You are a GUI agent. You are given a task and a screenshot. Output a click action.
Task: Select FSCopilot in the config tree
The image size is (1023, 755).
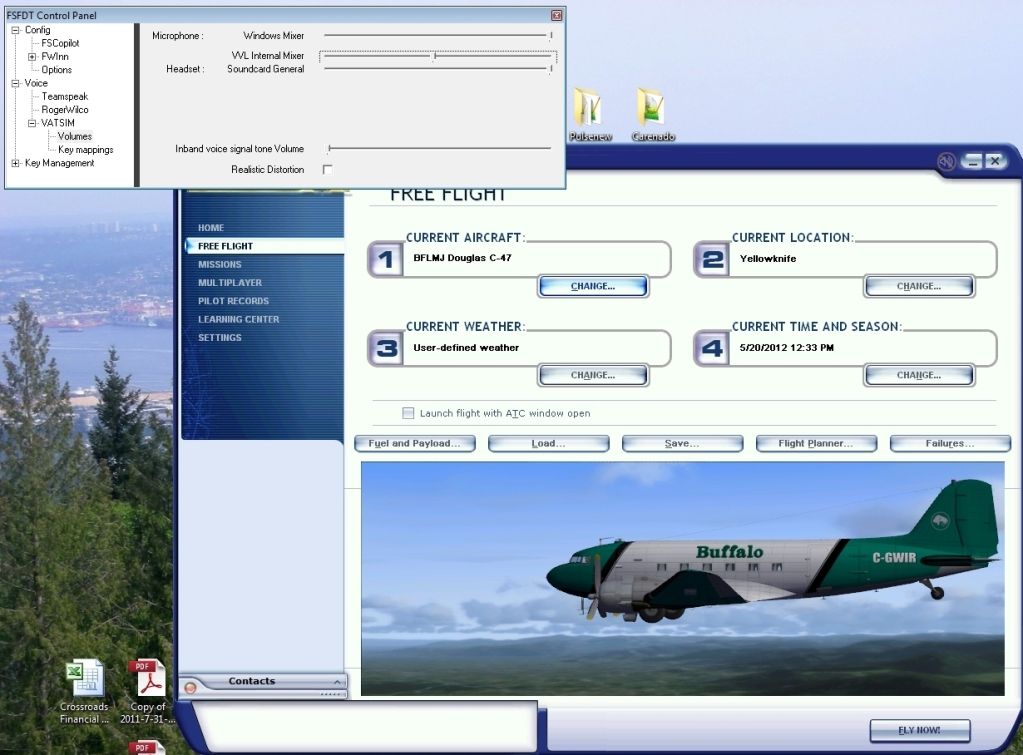tap(60, 43)
